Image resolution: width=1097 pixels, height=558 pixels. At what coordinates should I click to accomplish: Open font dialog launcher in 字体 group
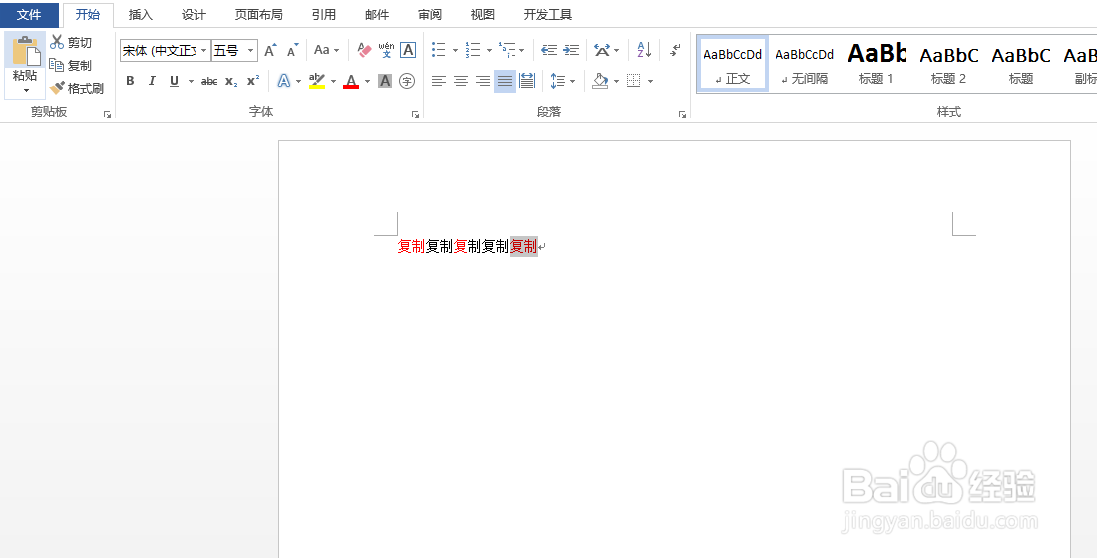click(416, 114)
